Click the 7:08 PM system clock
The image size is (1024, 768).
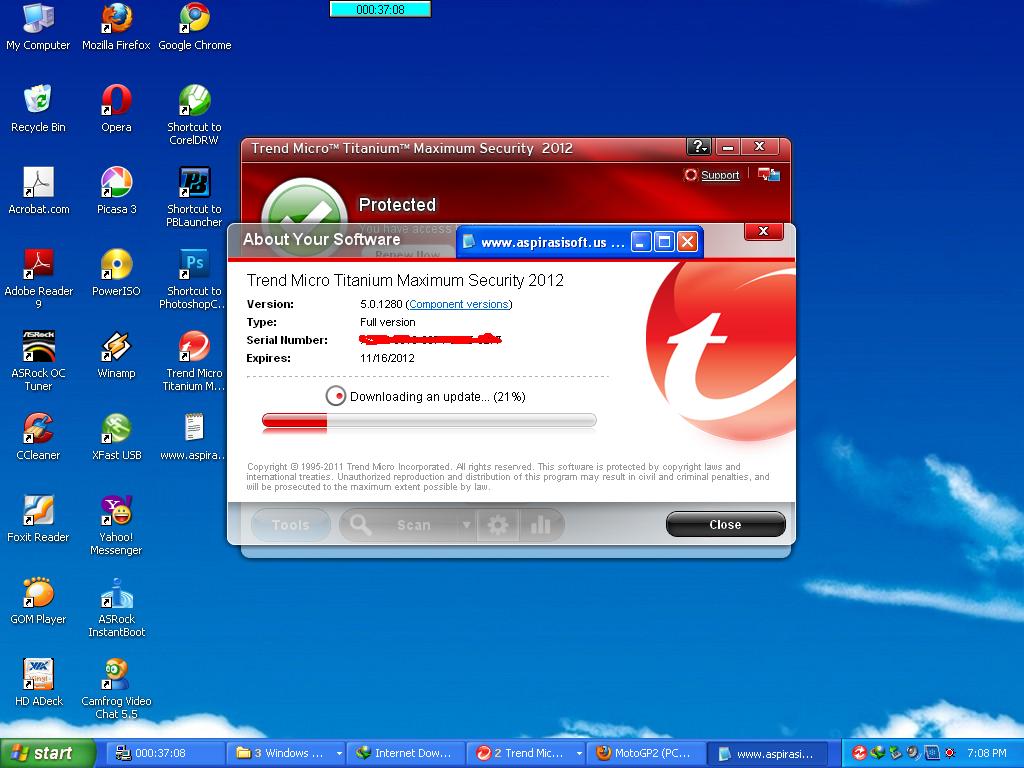(987, 753)
